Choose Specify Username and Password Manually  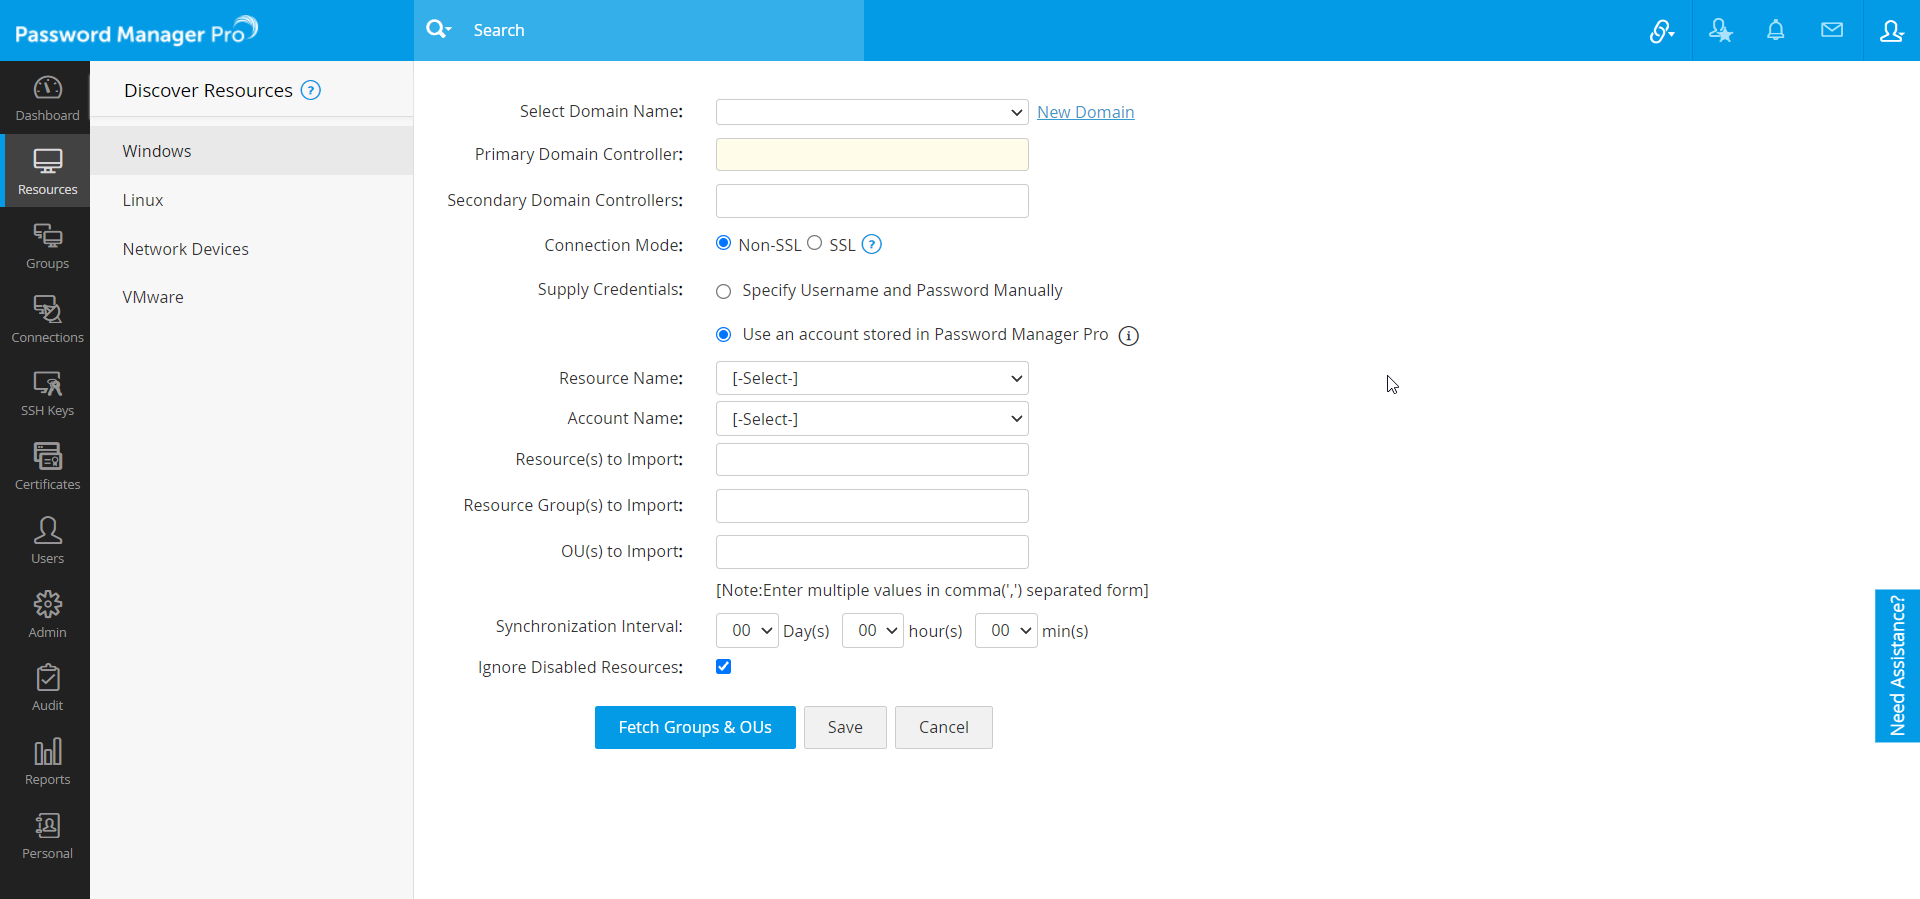[723, 292]
